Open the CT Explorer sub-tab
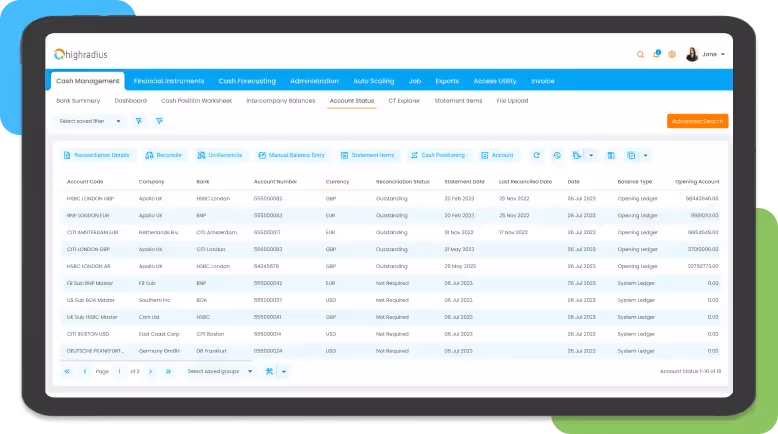This screenshot has width=778, height=434. [x=404, y=101]
